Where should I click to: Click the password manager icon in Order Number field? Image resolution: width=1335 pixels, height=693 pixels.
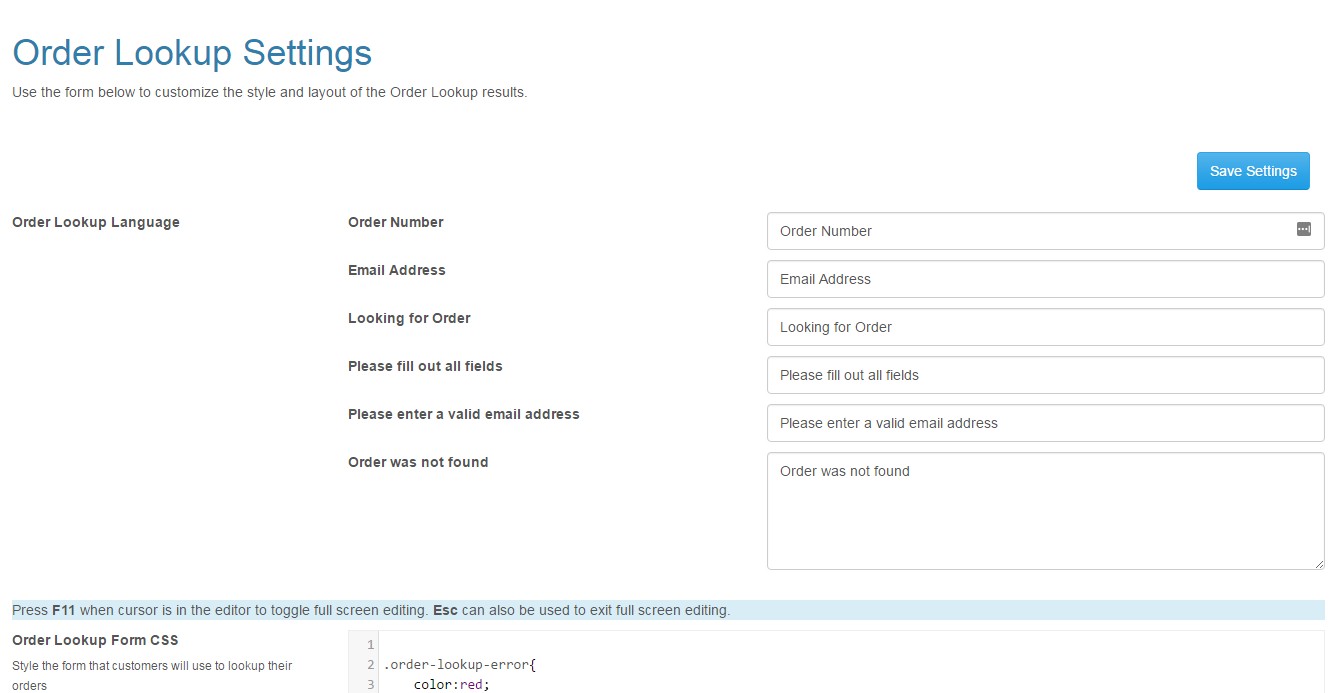[x=1303, y=229]
